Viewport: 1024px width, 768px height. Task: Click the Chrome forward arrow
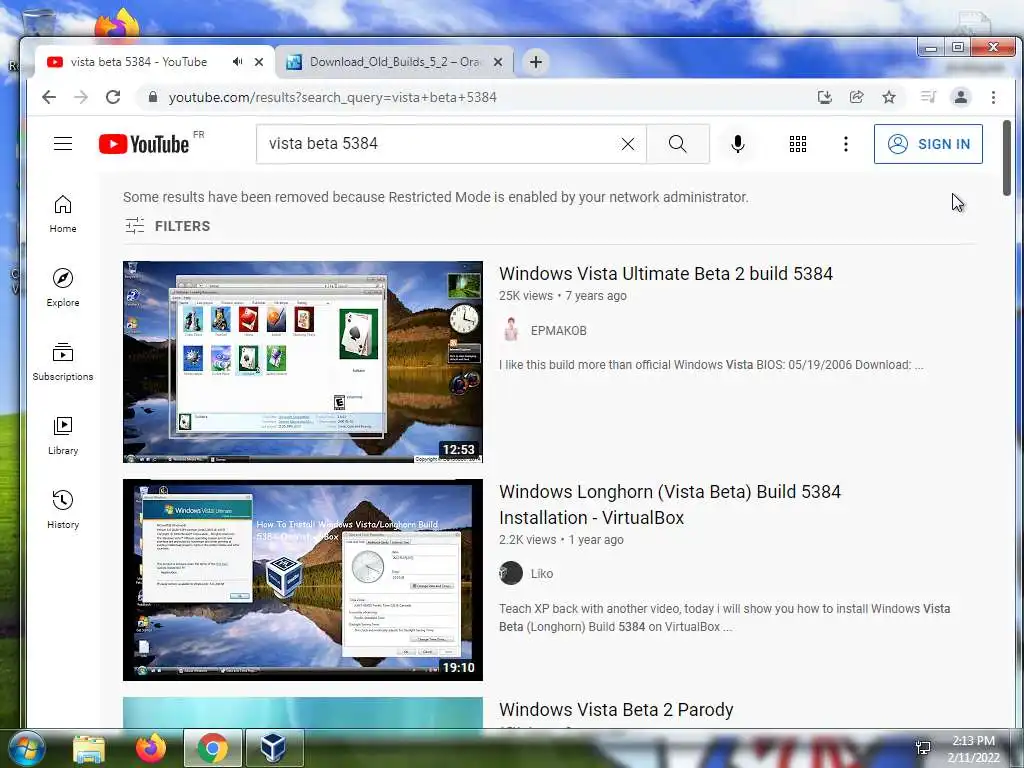pyautogui.click(x=81, y=97)
